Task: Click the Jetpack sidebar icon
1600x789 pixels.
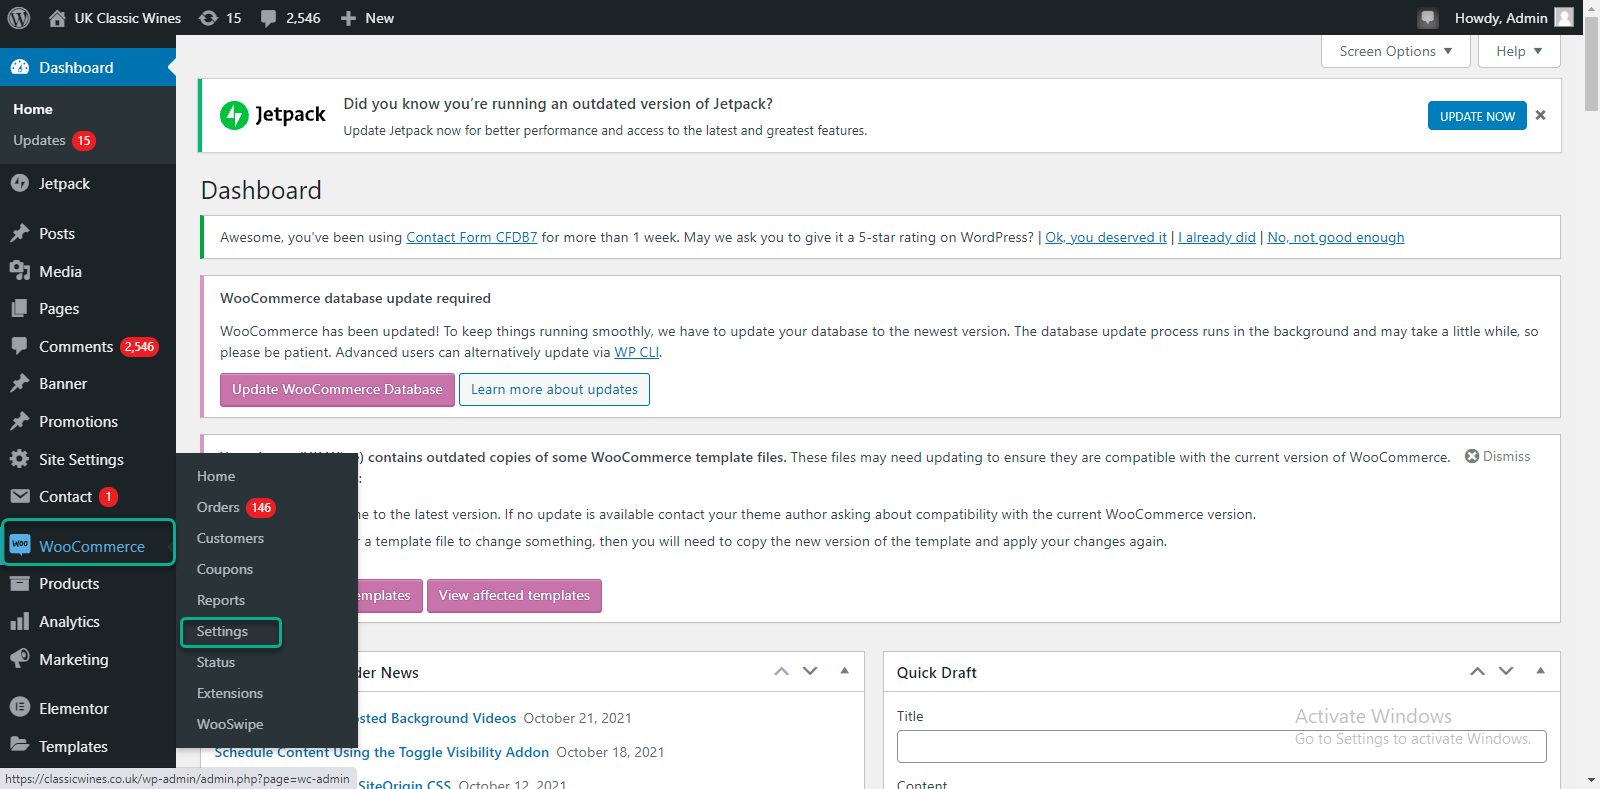Action: pos(20,183)
